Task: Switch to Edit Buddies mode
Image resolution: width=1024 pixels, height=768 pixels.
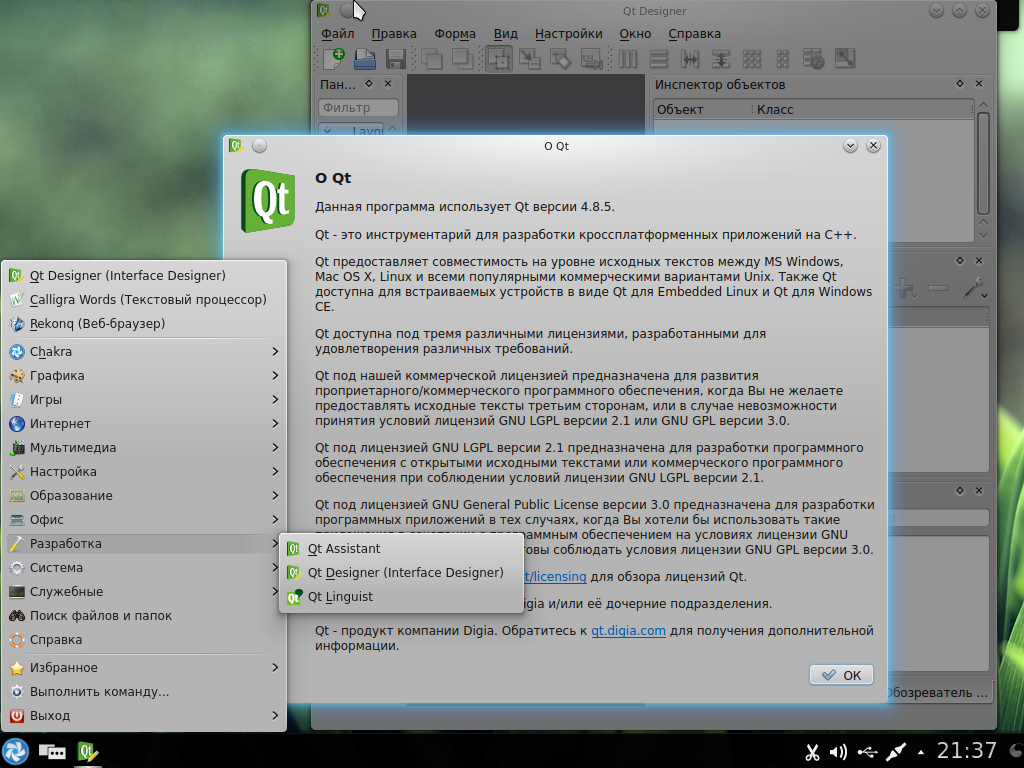Action: click(560, 59)
